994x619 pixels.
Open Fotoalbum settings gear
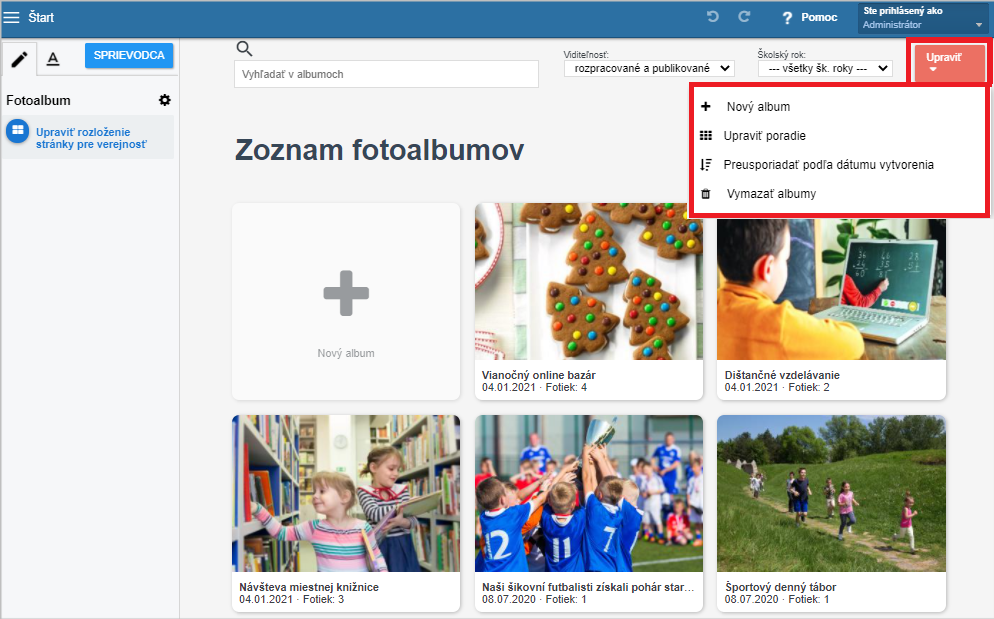coord(165,100)
